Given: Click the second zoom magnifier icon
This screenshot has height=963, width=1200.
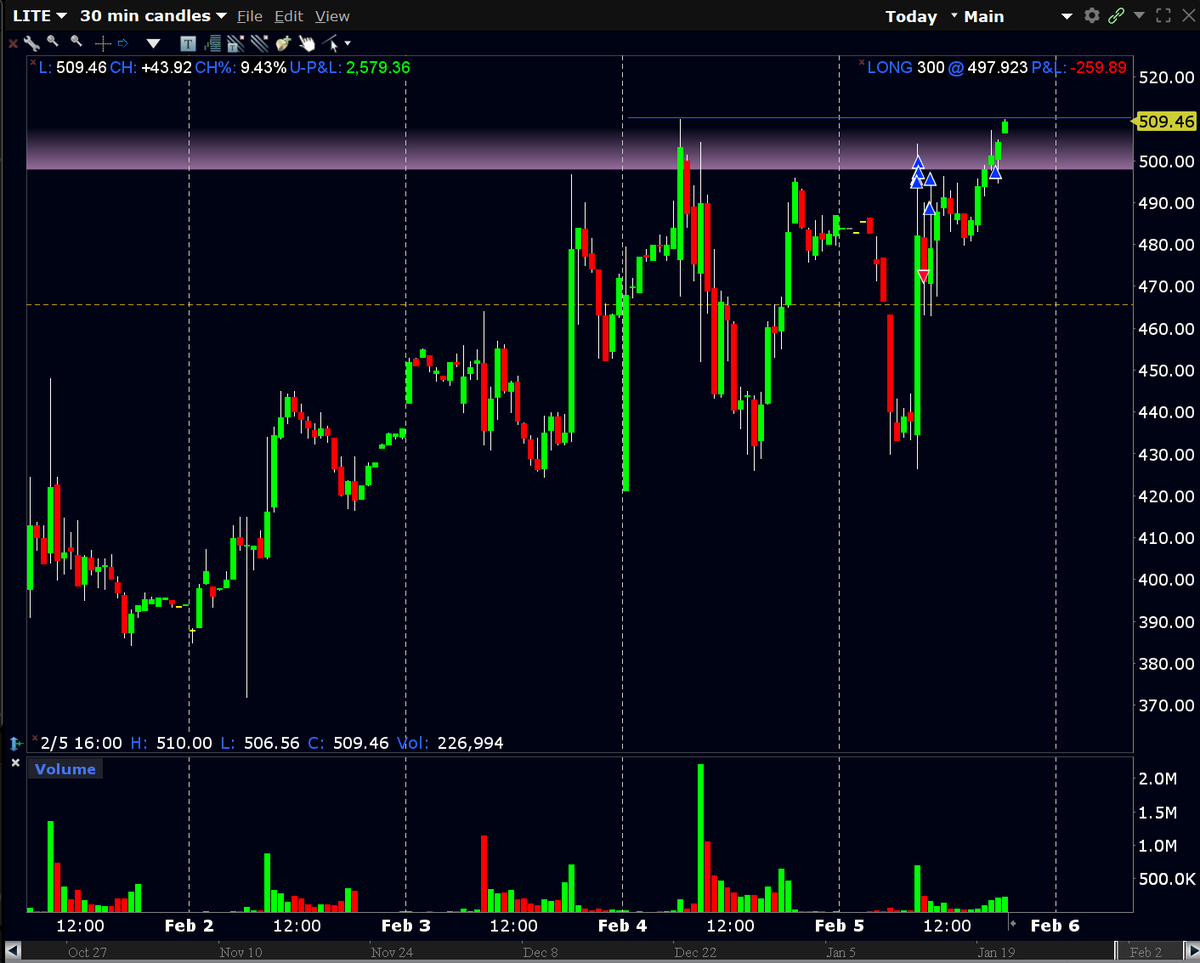Looking at the screenshot, I should click(x=77, y=43).
